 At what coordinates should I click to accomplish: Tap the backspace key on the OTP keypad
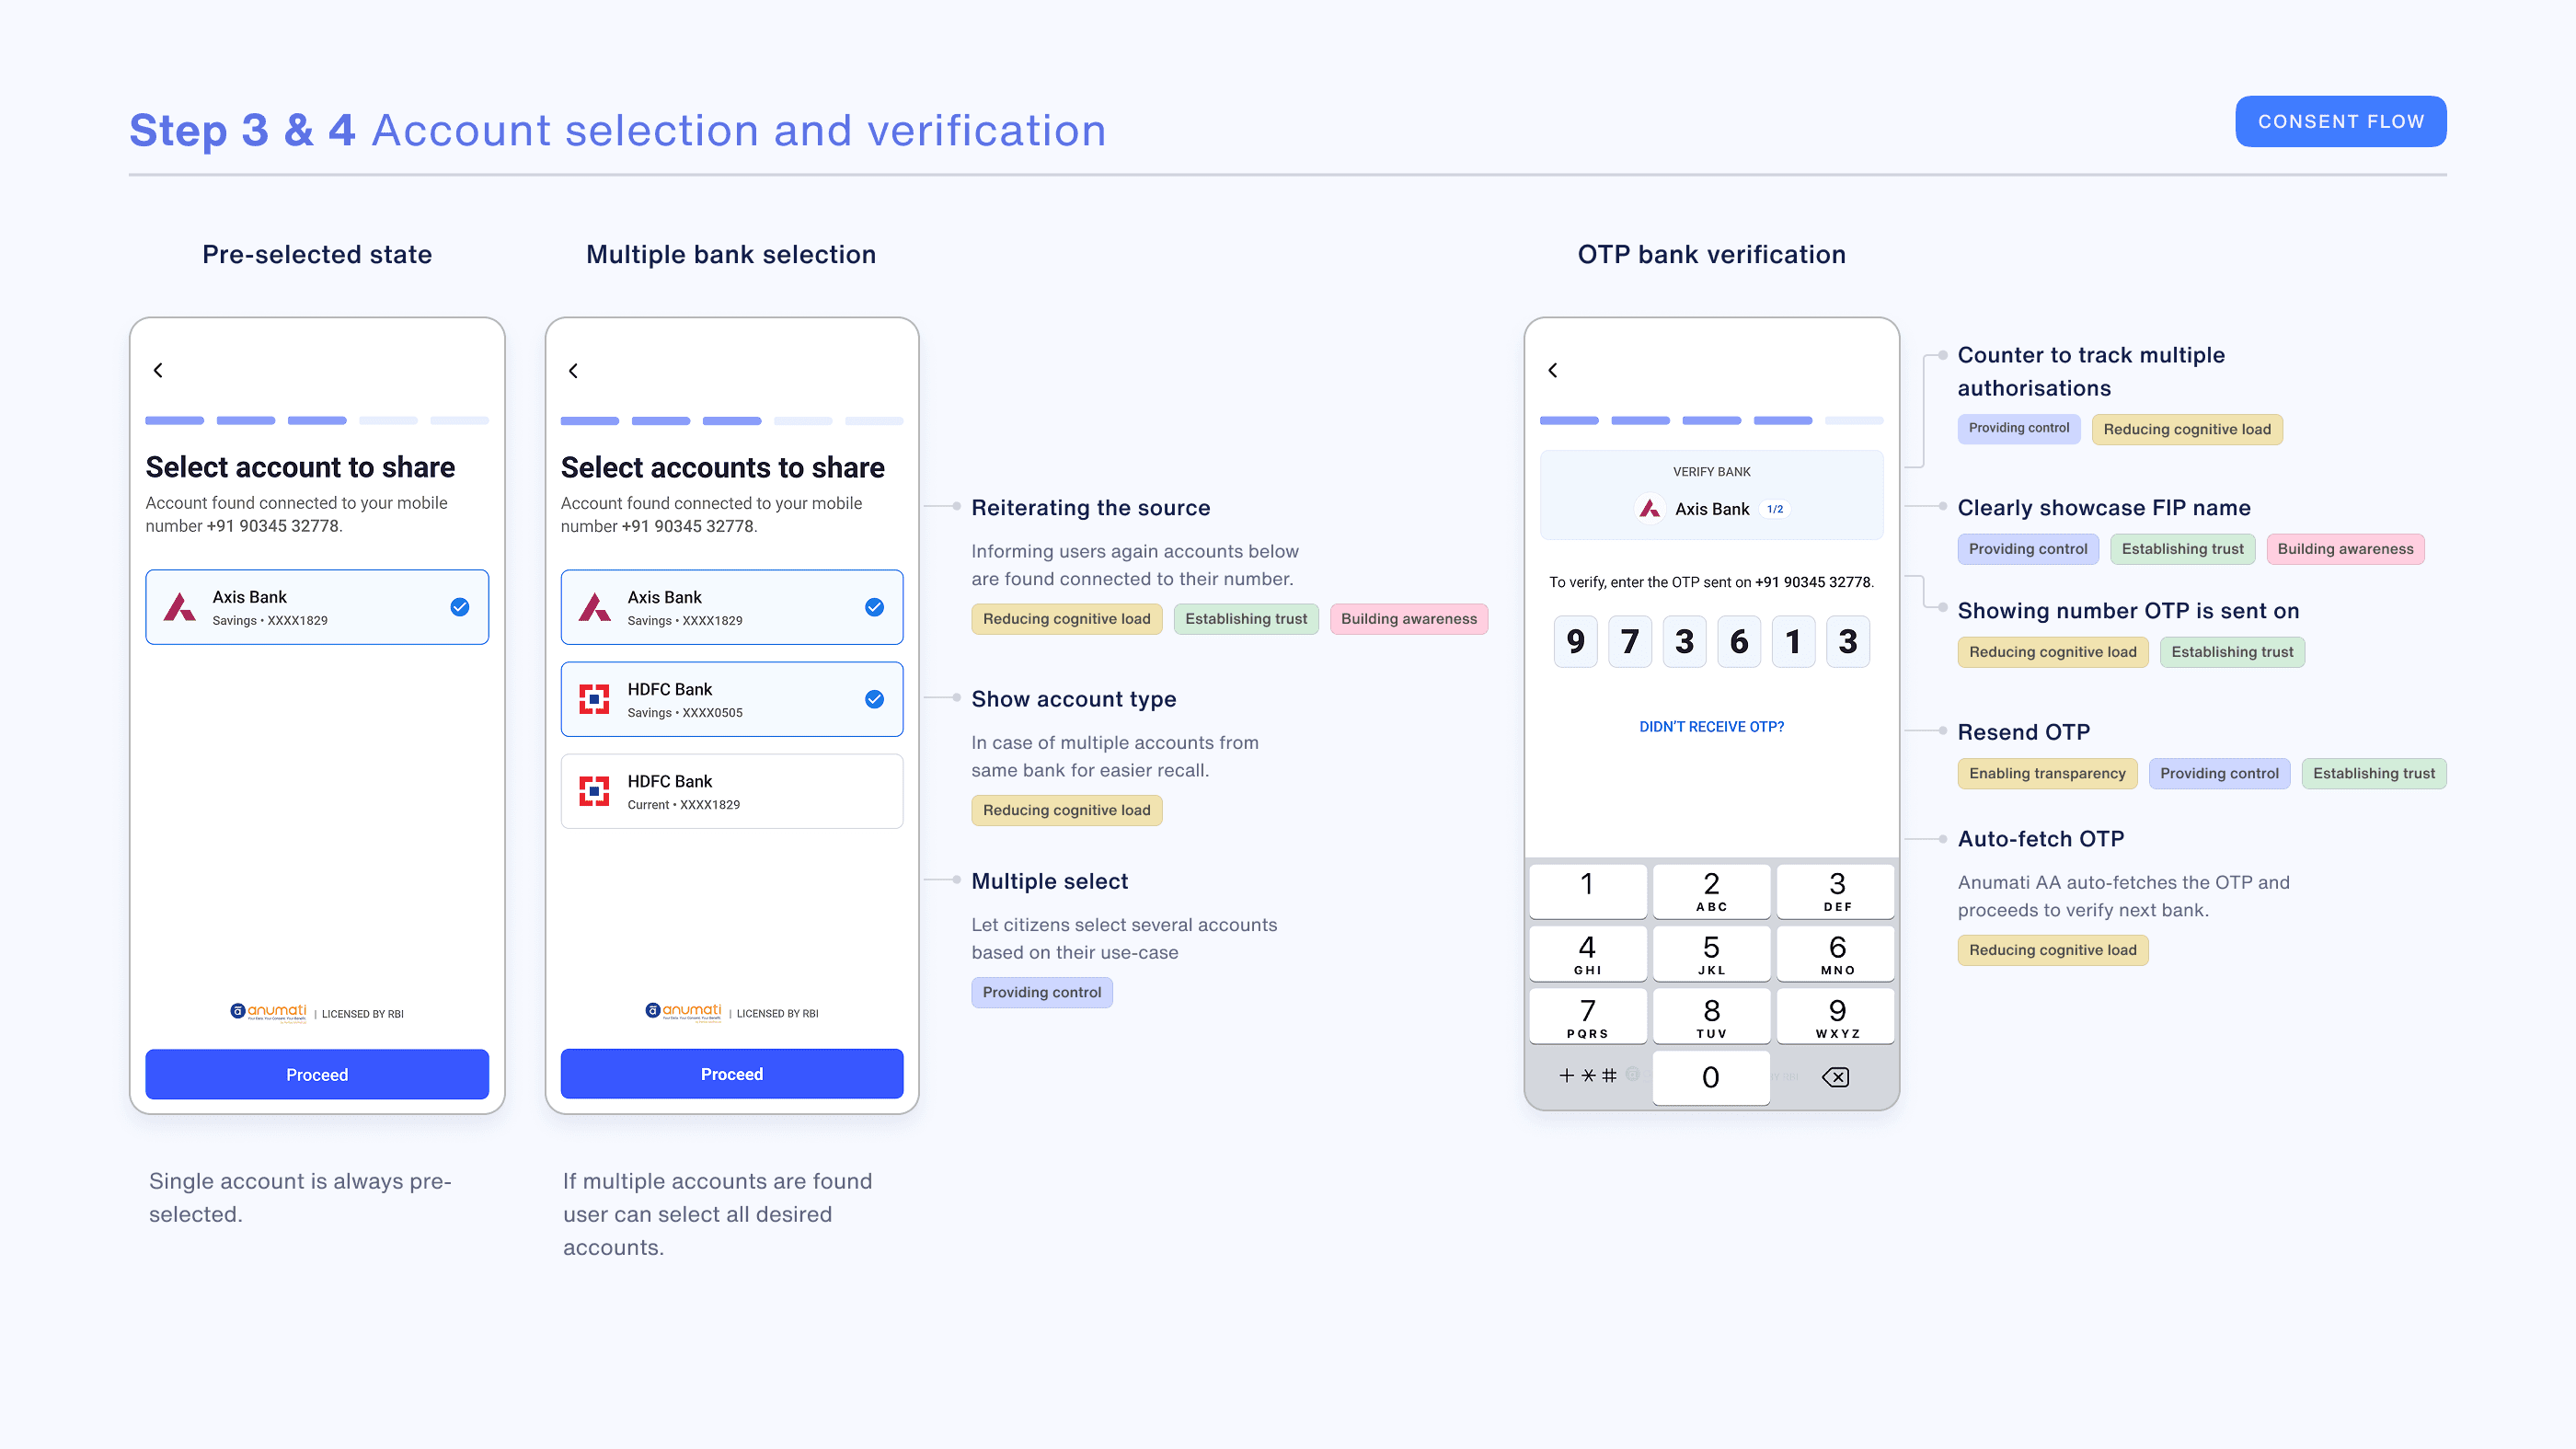coord(1835,1077)
